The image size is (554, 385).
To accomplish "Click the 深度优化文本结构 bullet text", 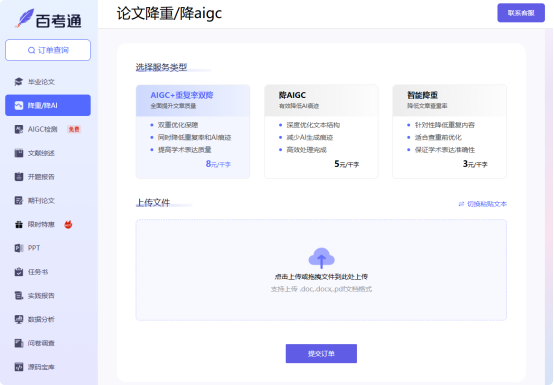I will click(313, 125).
